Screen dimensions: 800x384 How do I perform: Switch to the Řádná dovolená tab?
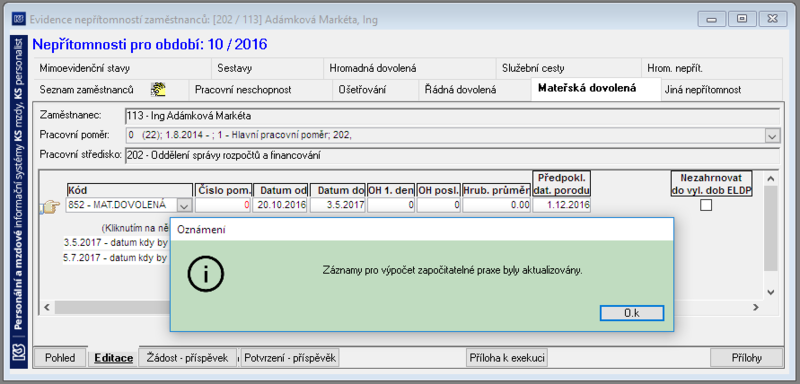460,90
